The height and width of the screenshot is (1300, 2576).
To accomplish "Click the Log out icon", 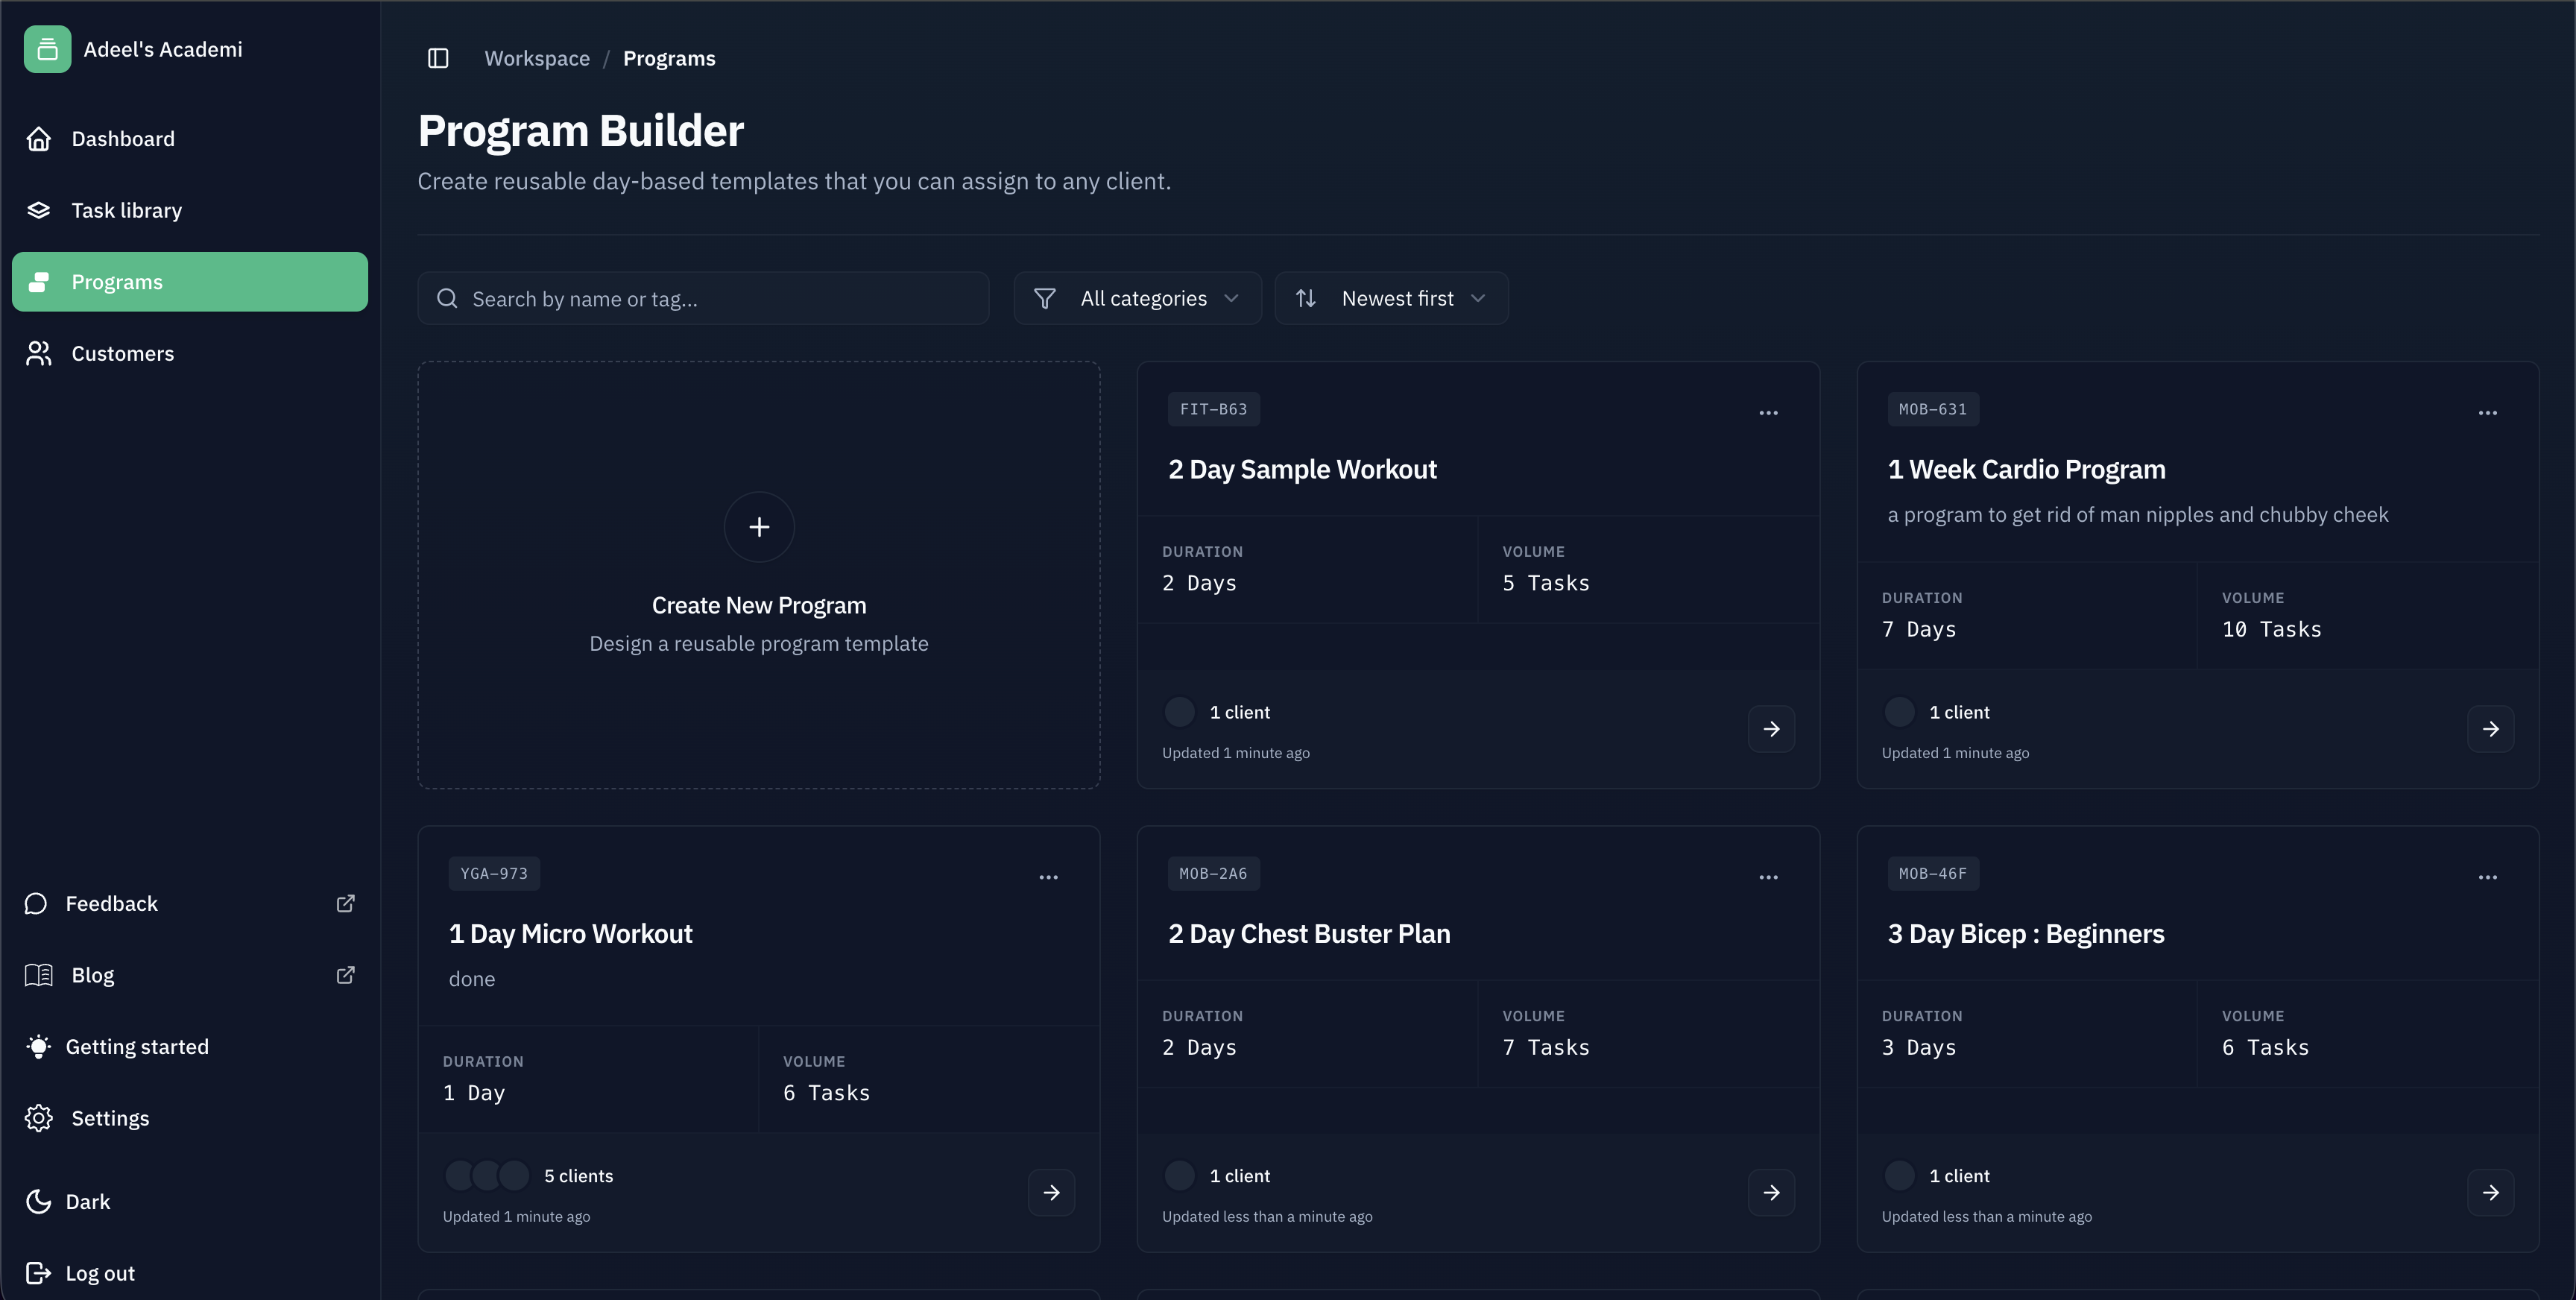I will [x=38, y=1272].
